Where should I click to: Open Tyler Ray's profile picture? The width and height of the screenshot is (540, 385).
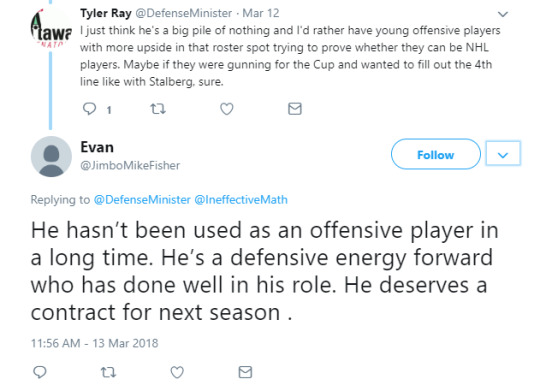coord(51,29)
